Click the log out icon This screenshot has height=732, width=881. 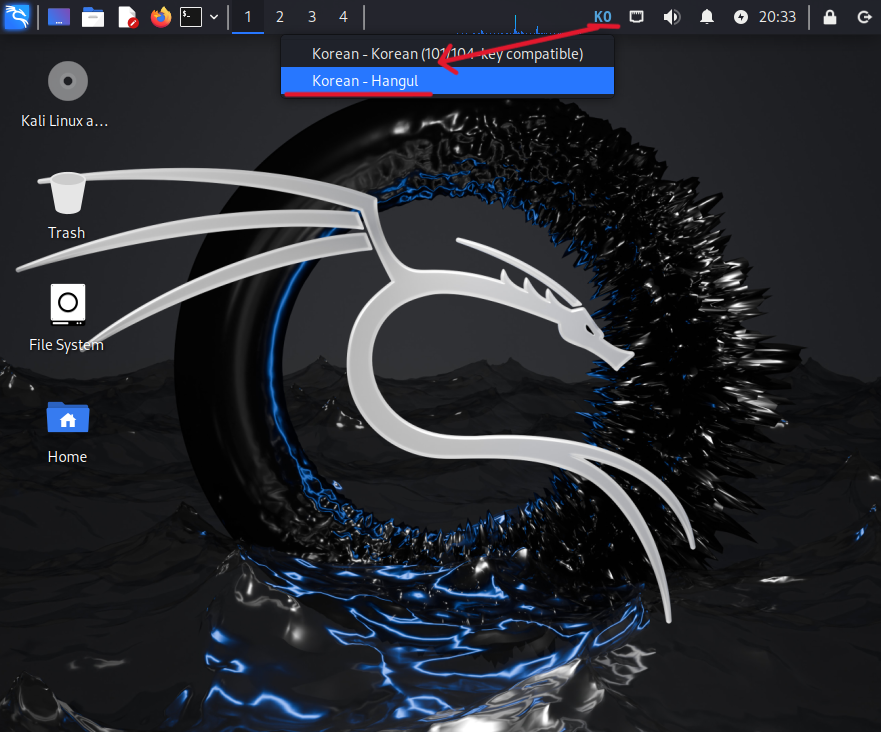pos(864,17)
